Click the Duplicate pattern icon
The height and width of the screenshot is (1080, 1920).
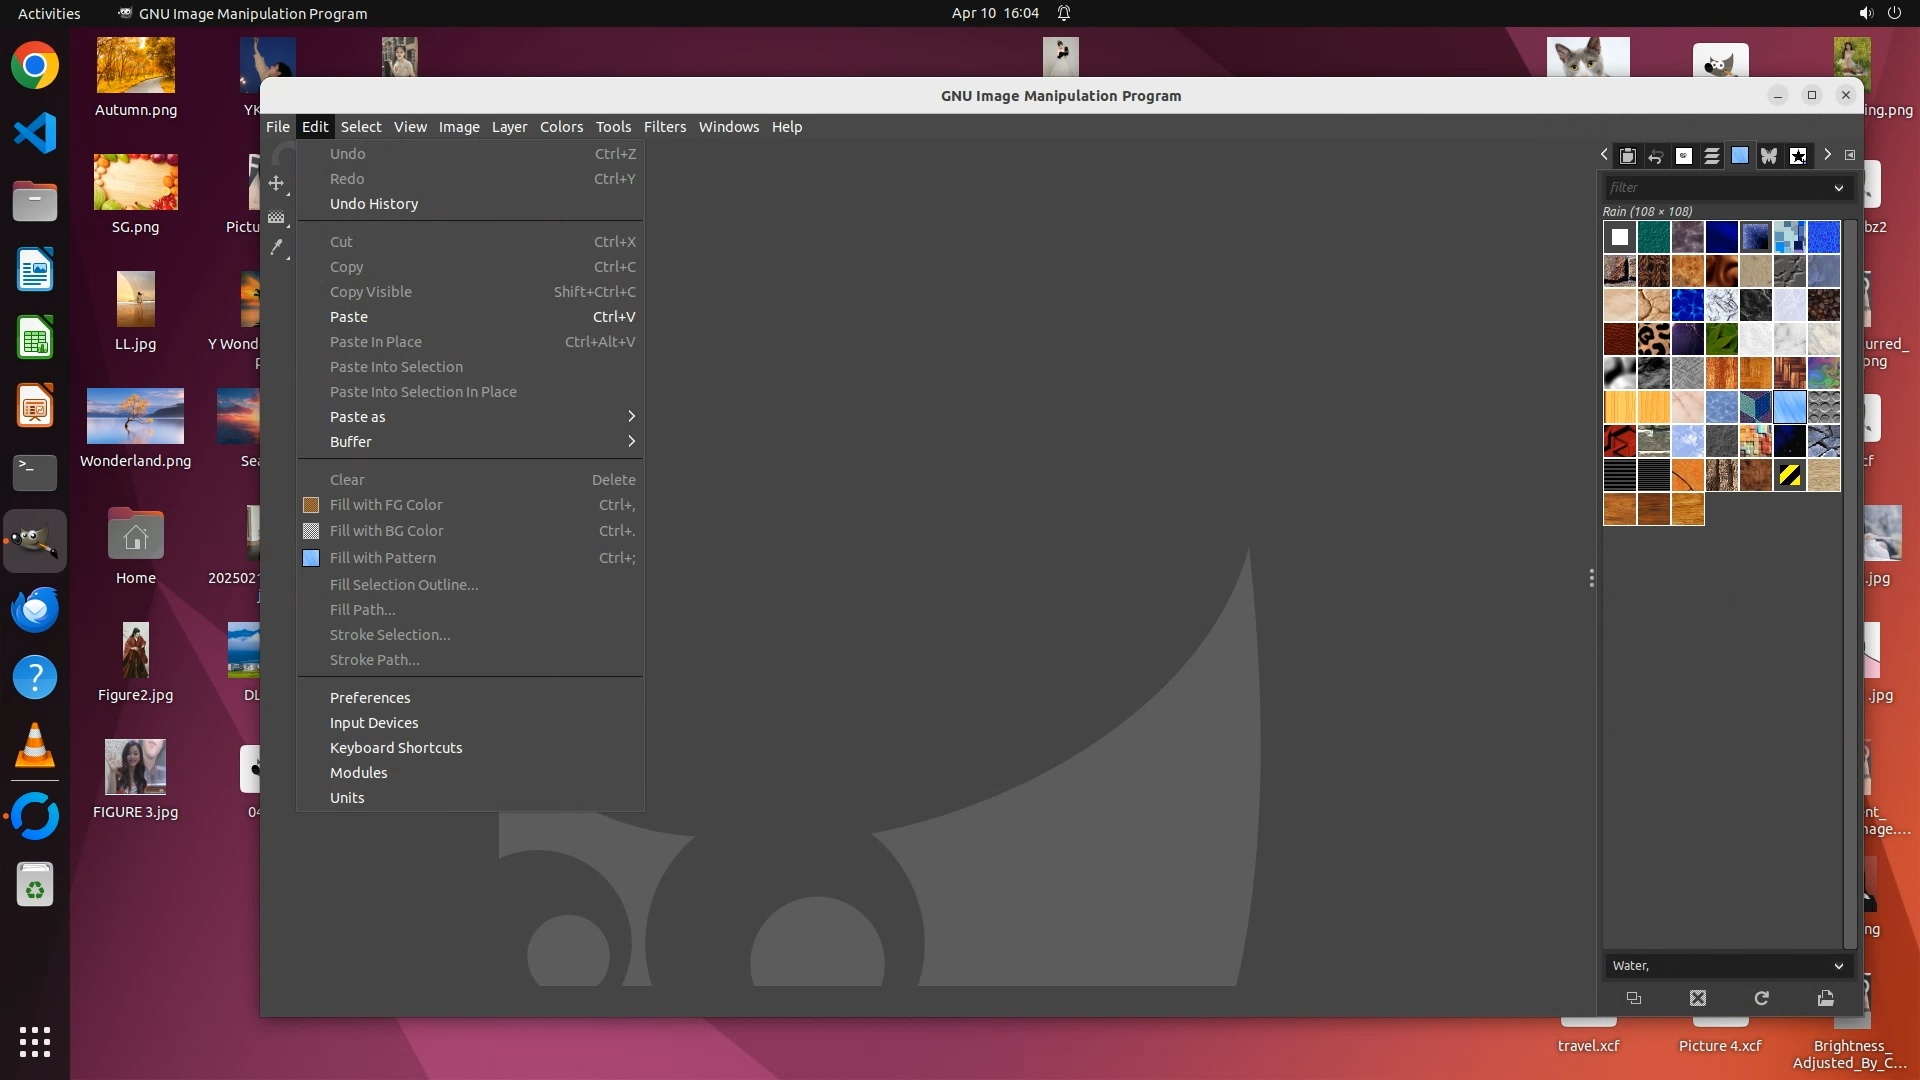pos(1634,998)
